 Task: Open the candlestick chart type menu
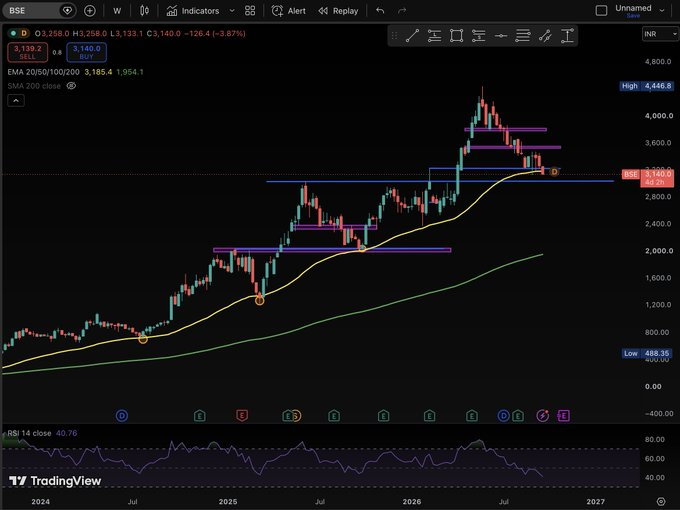[144, 11]
